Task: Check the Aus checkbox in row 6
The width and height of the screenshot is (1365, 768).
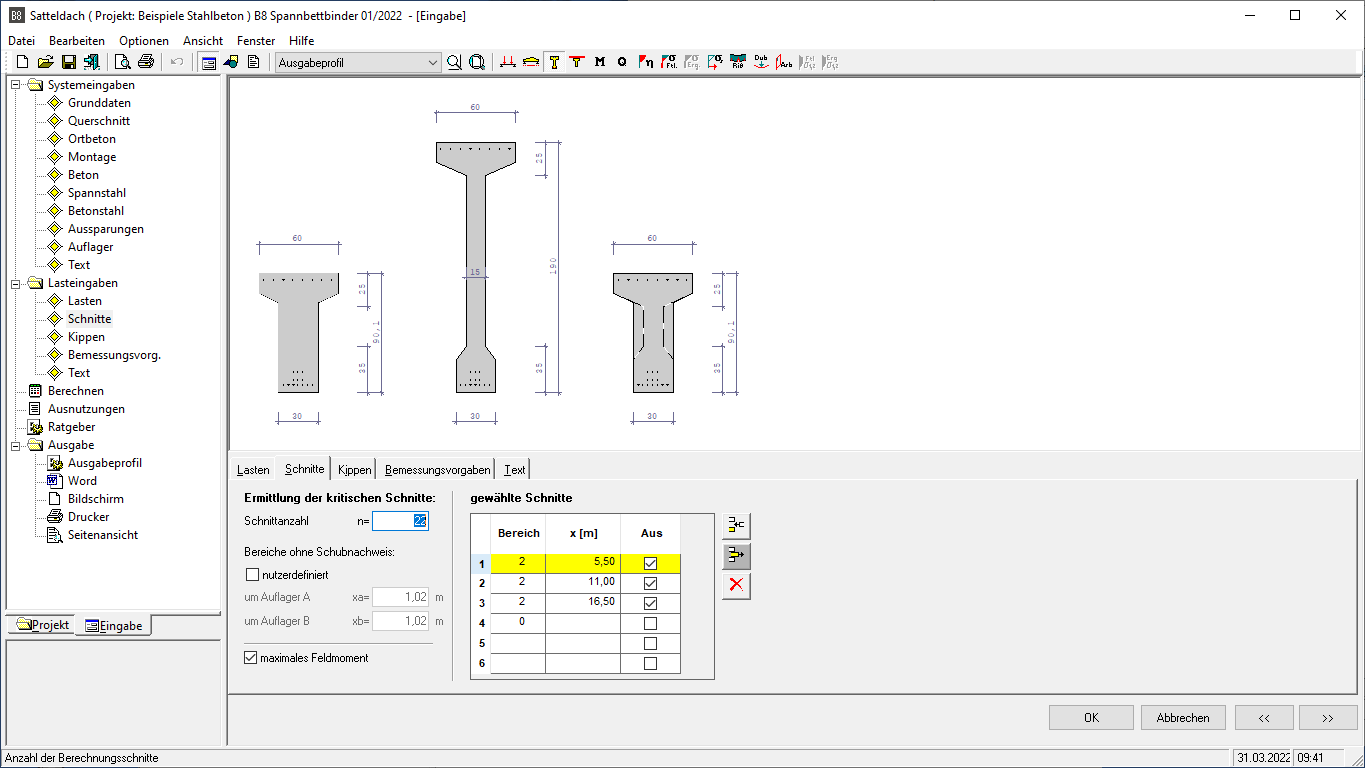Action: (651, 663)
